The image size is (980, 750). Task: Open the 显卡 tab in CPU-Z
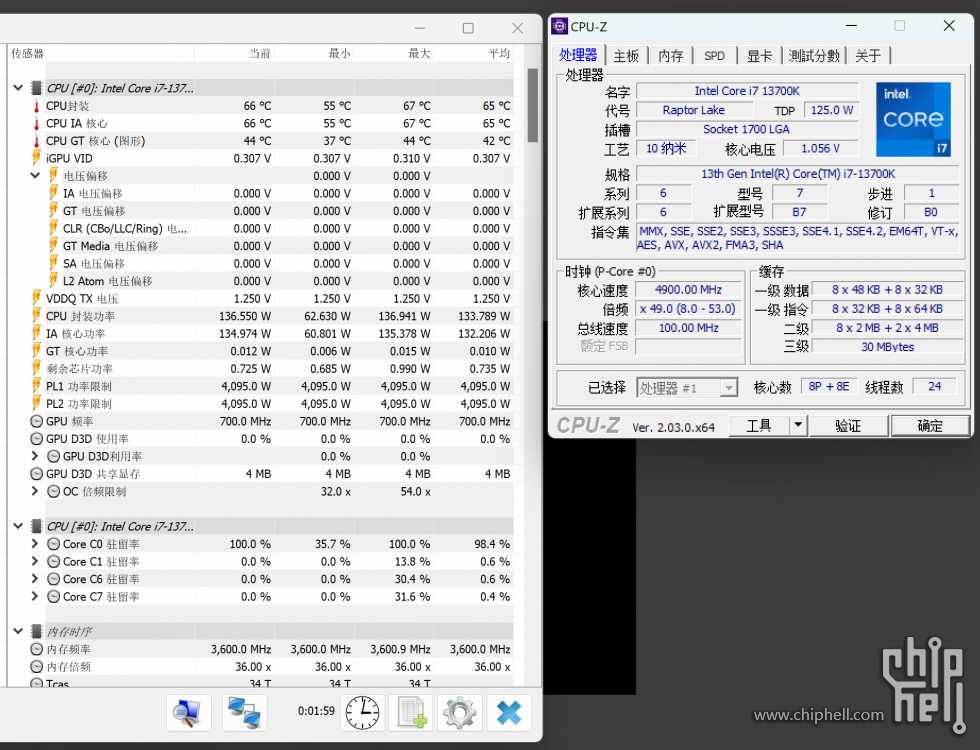pyautogui.click(x=759, y=56)
